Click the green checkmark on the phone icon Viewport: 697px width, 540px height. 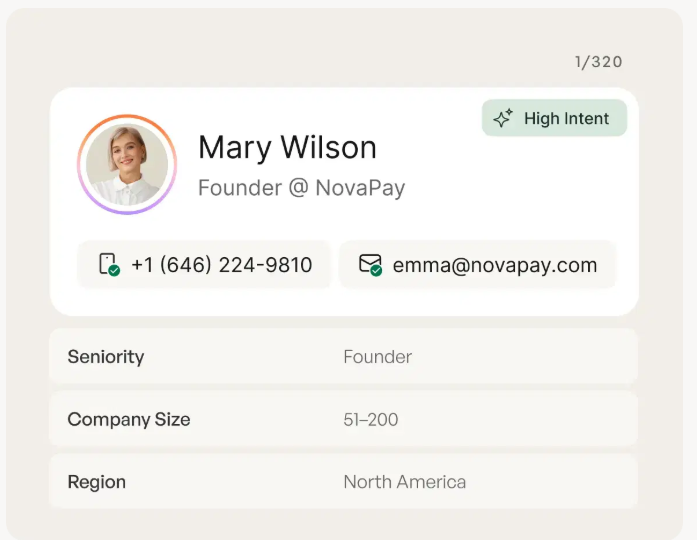(114, 271)
